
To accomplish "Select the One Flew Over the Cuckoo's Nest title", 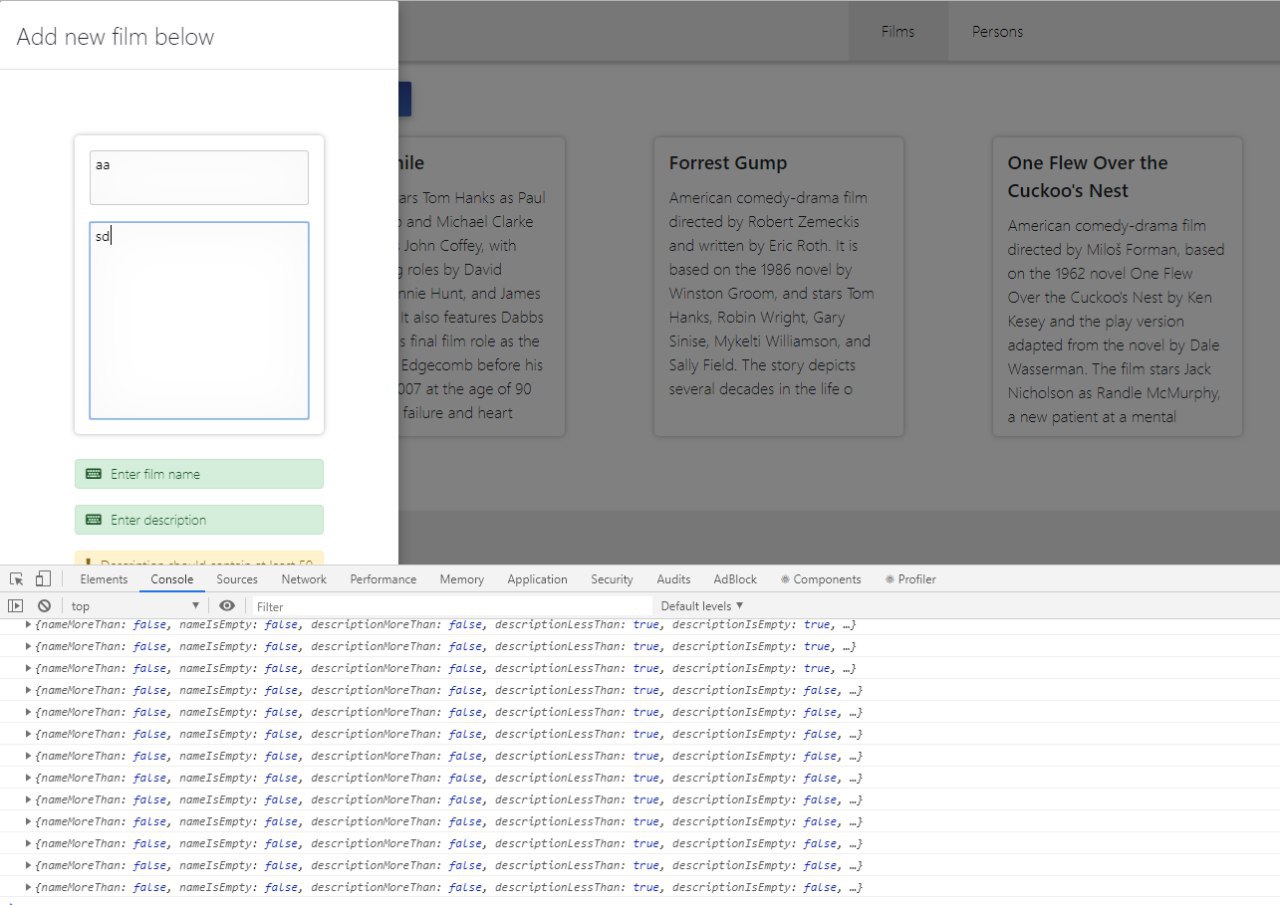I will point(1088,177).
